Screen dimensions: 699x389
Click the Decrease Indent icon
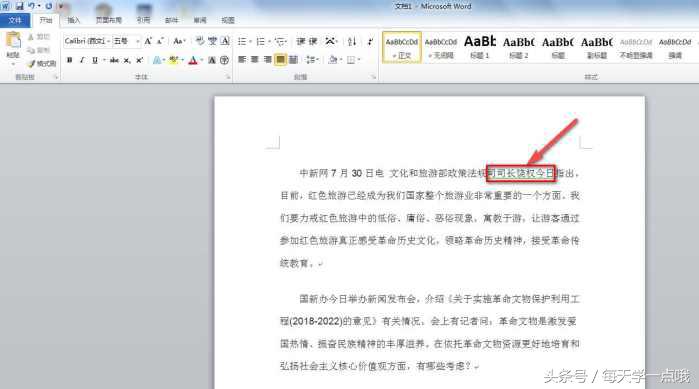click(x=301, y=41)
